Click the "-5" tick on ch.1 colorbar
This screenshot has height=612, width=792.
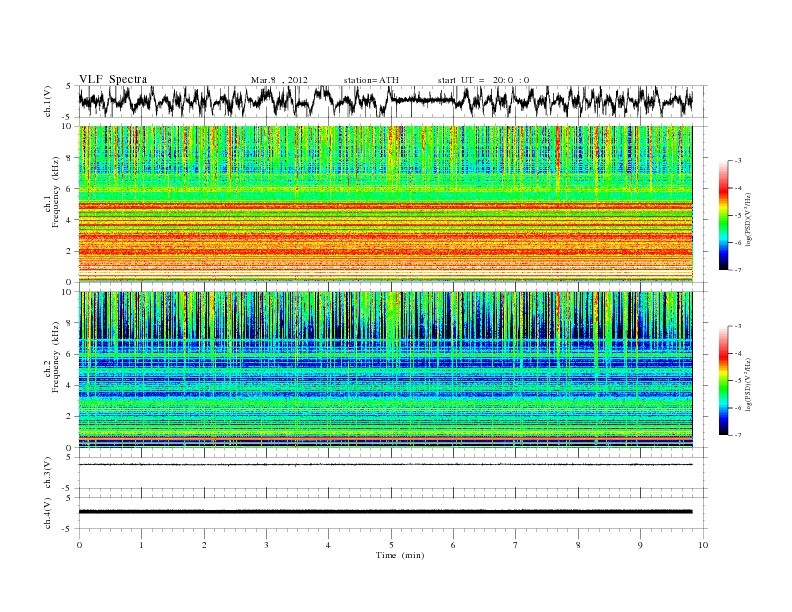point(737,216)
